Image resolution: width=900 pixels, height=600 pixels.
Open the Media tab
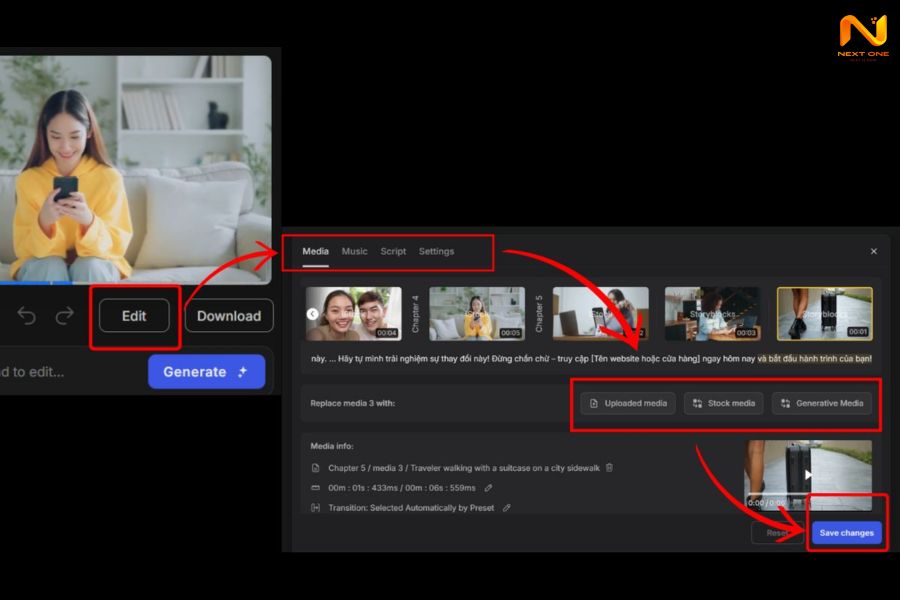coord(316,252)
